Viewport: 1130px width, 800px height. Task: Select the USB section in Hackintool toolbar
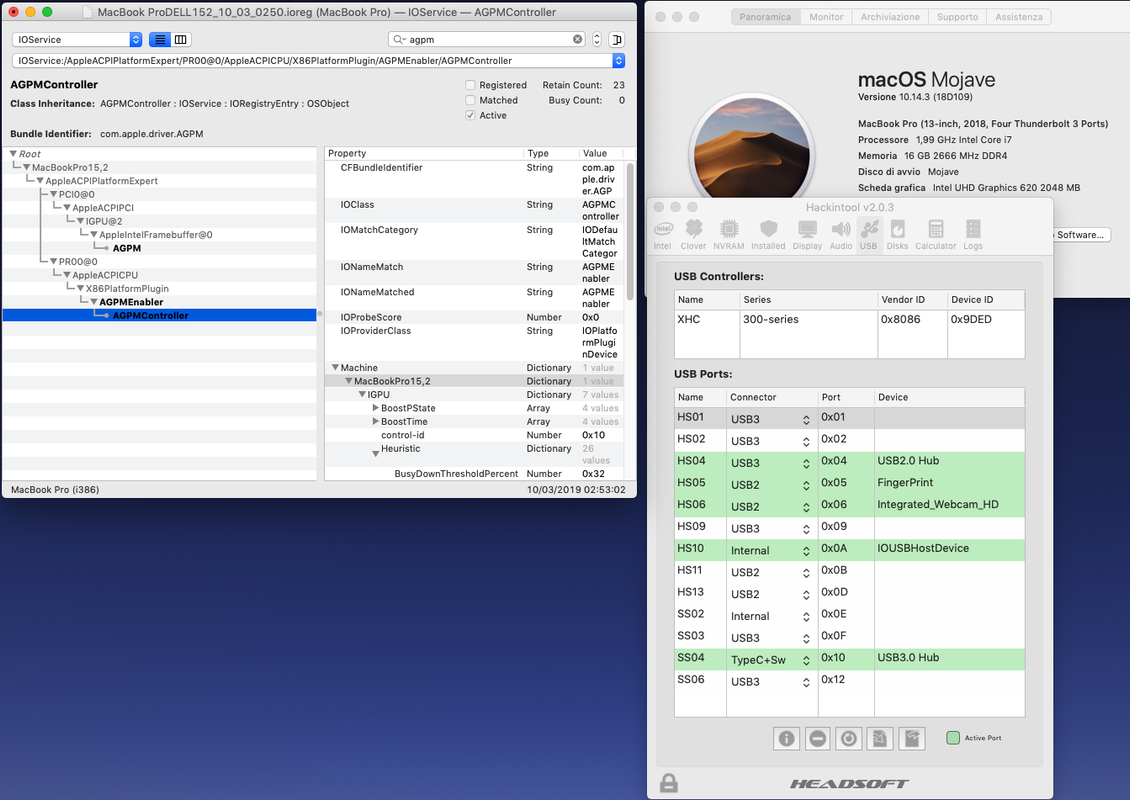[x=868, y=235]
